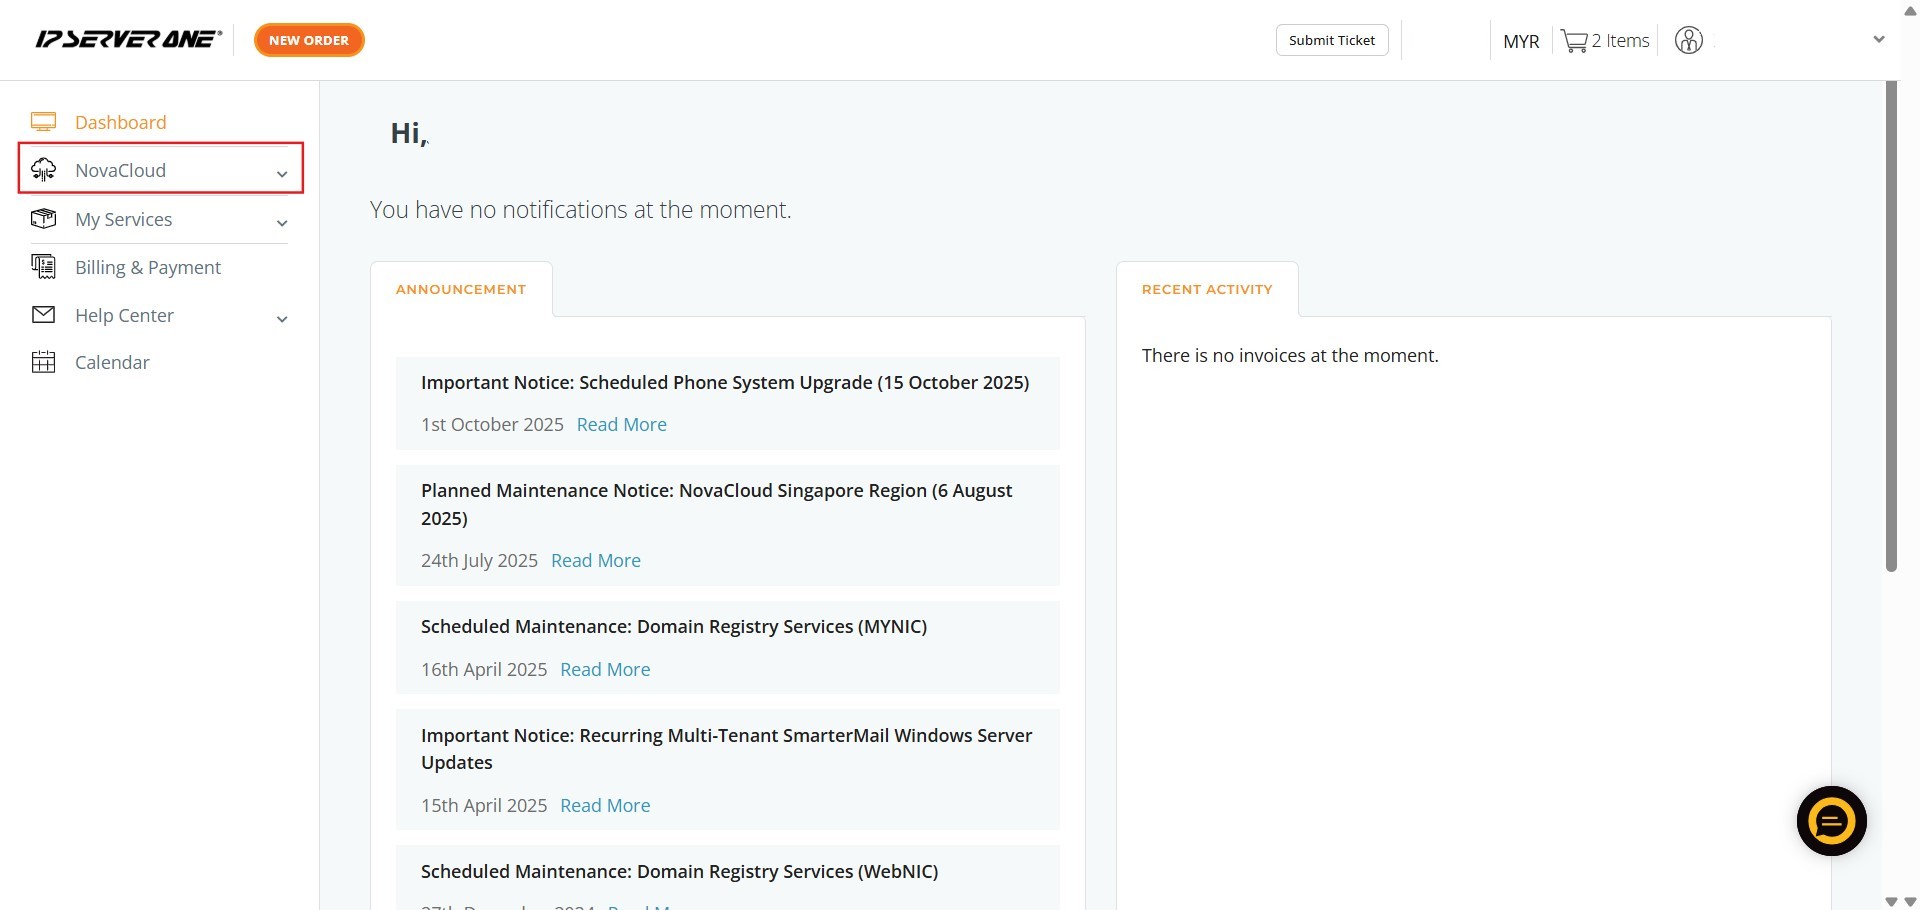This screenshot has height=910, width=1920.
Task: Click the Submit Ticket button
Action: click(1331, 40)
